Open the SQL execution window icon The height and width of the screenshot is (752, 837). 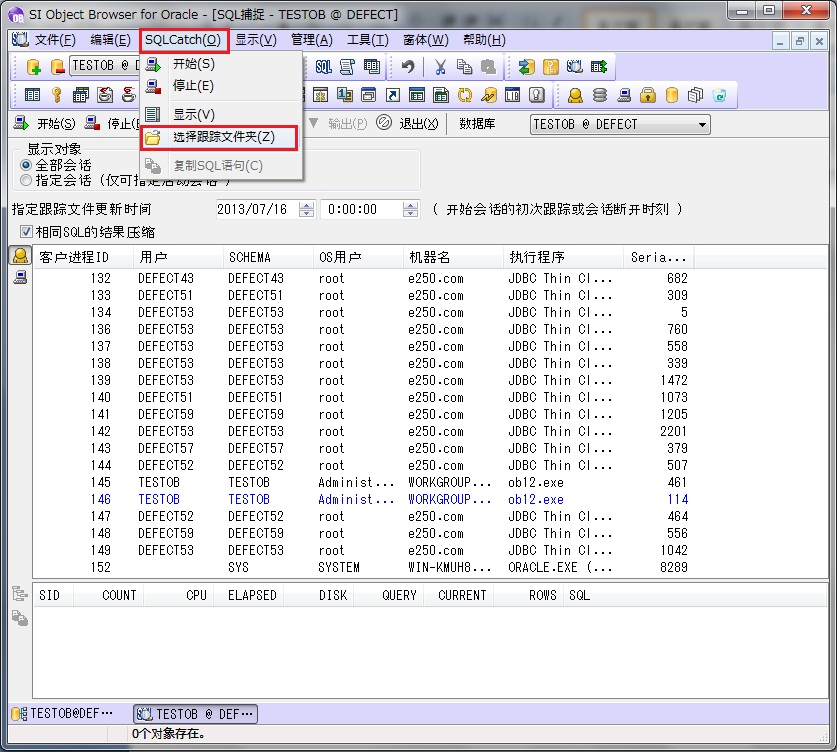(323, 67)
